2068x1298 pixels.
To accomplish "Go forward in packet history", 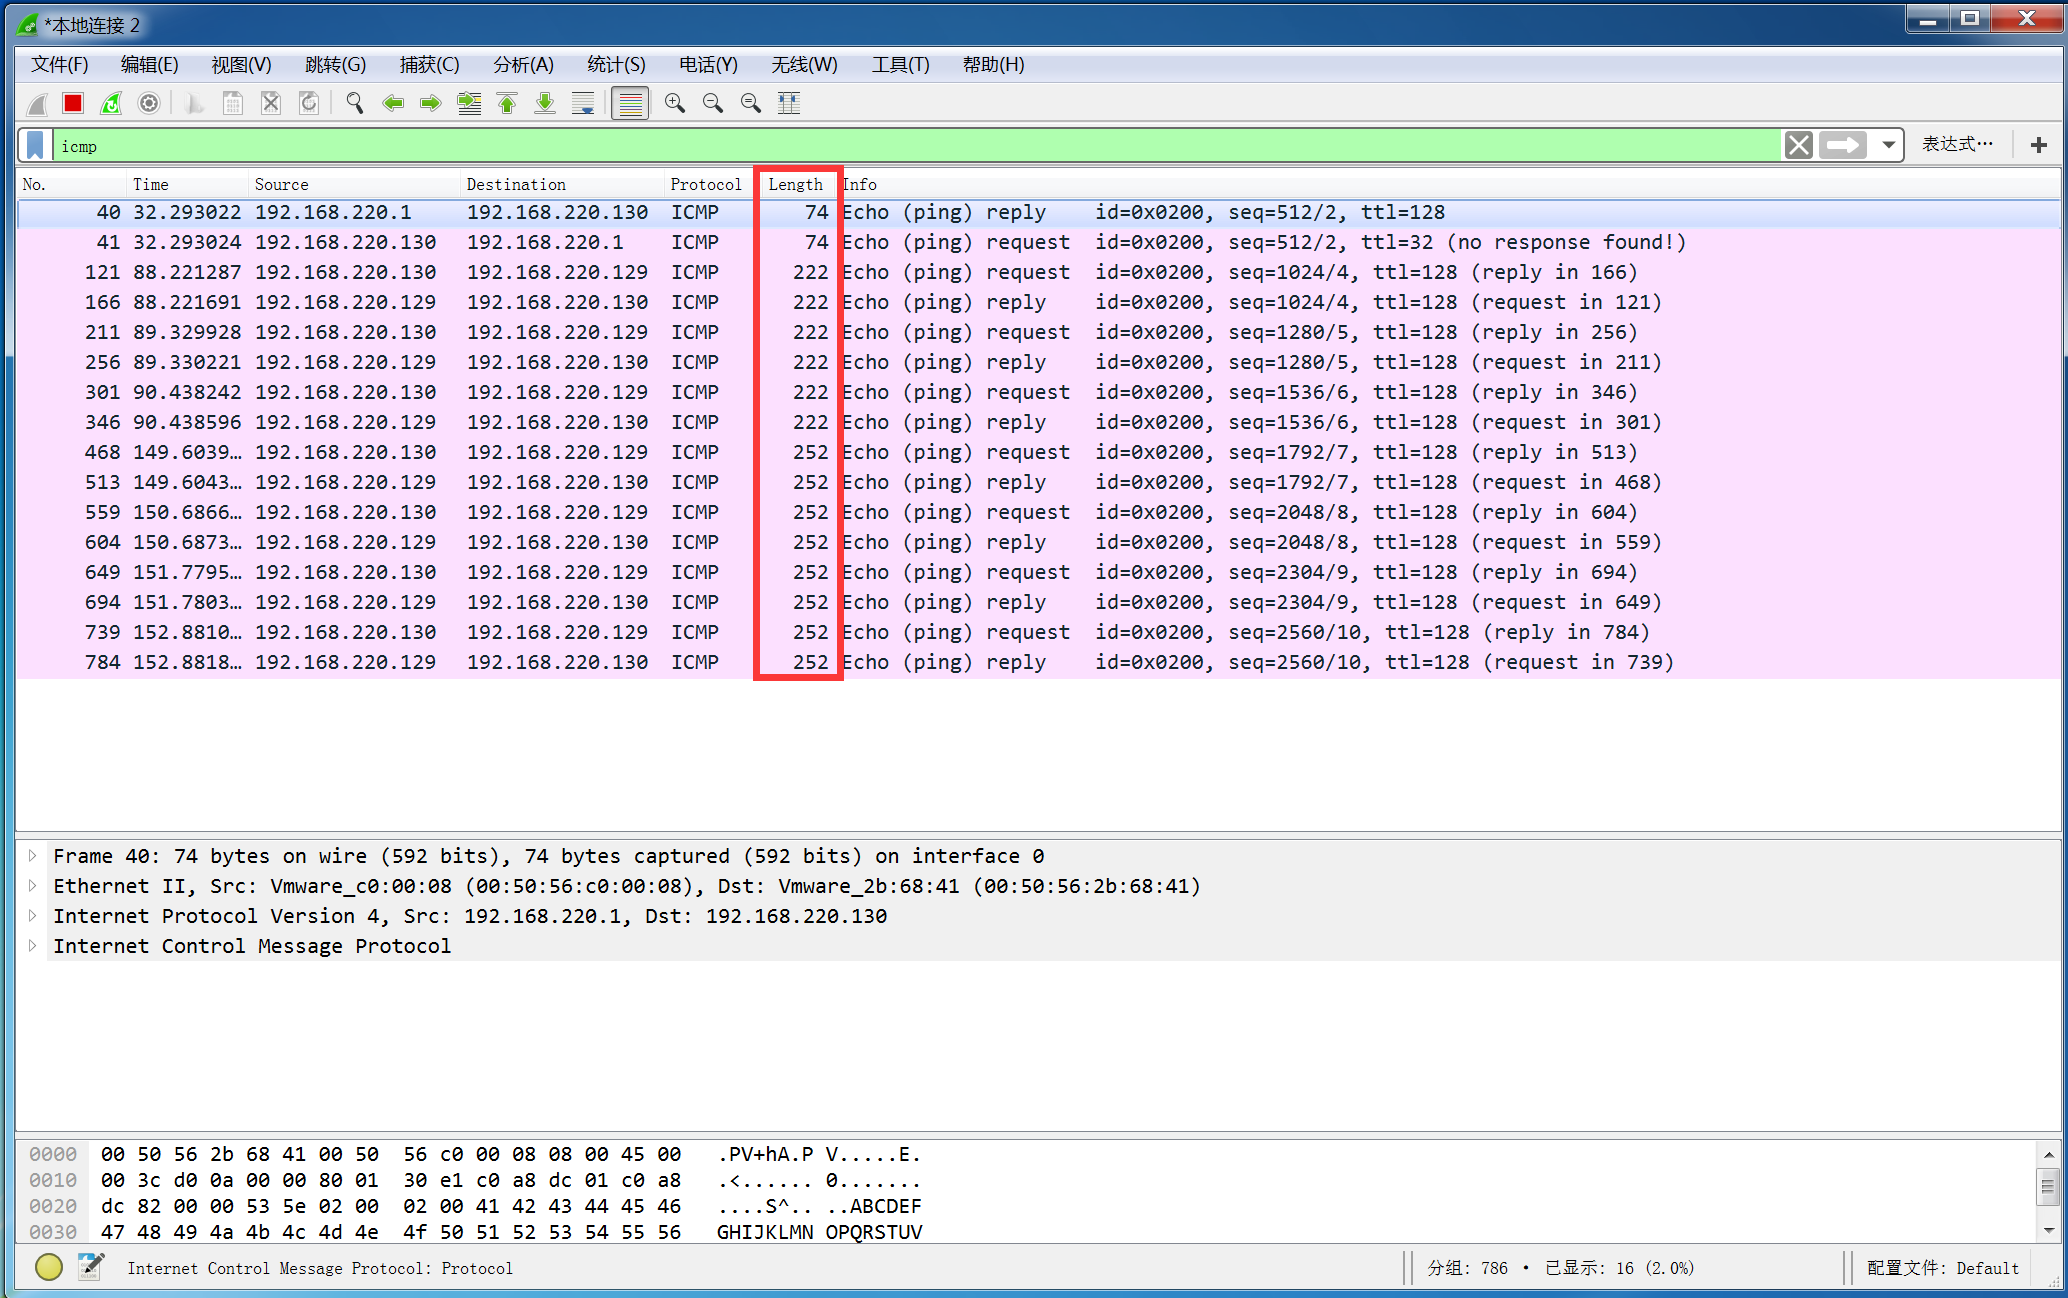I will click(x=431, y=103).
